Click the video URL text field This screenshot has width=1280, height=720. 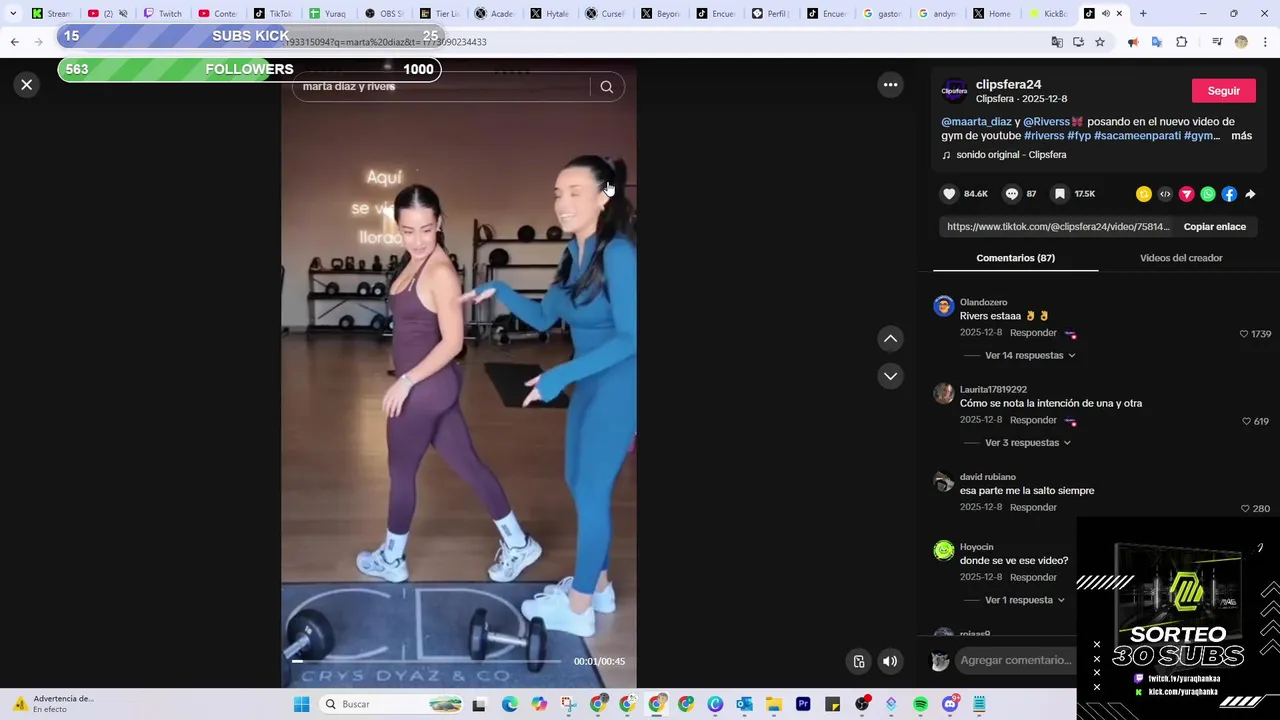tap(1058, 227)
